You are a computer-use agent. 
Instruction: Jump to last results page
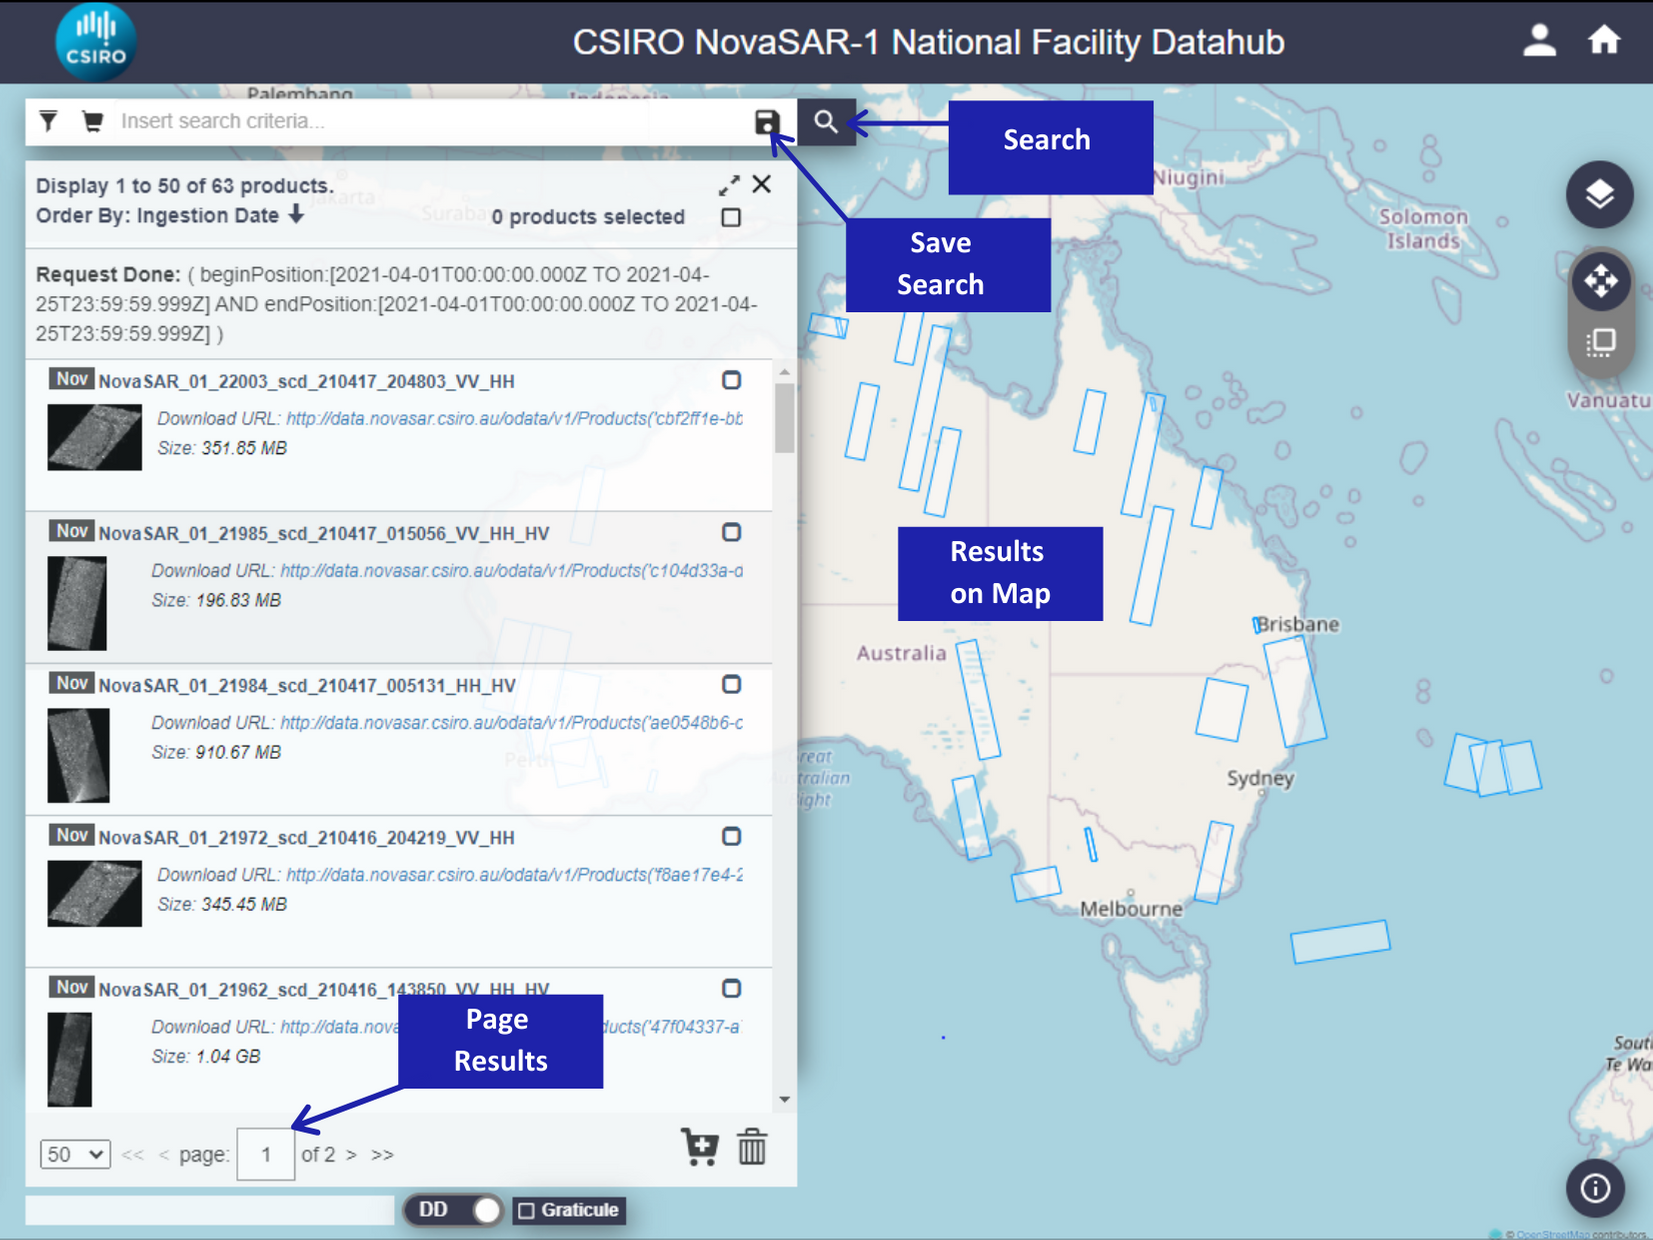382,1154
